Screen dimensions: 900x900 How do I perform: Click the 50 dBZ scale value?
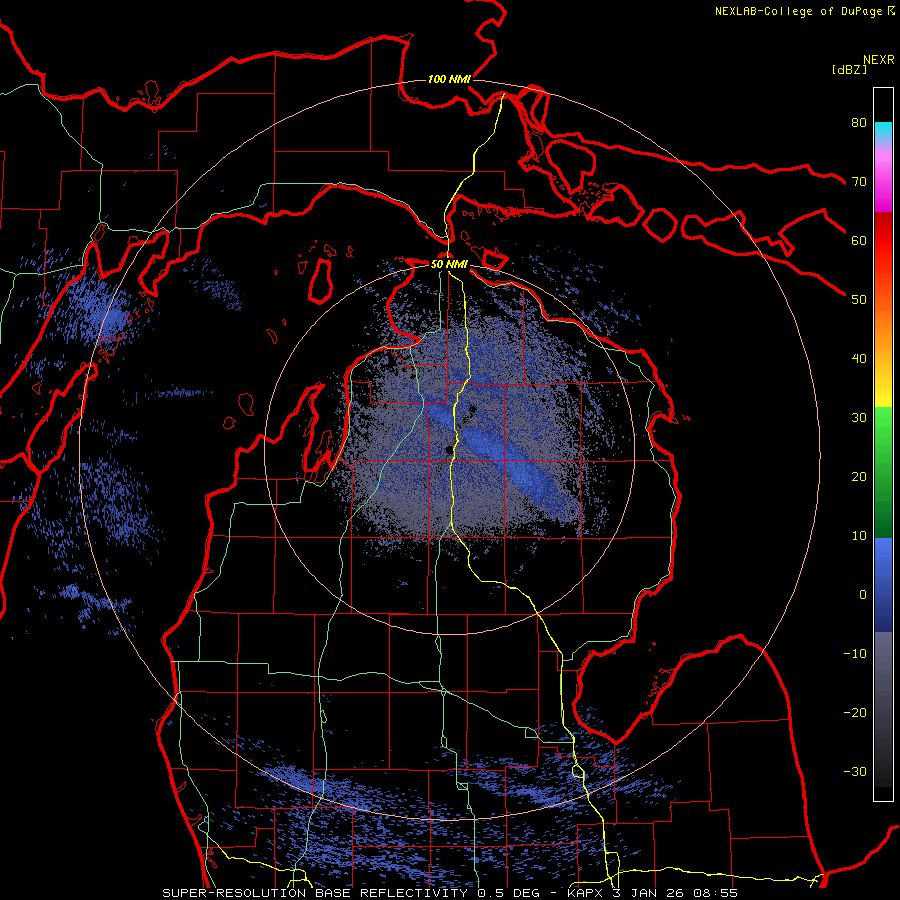pos(859,300)
